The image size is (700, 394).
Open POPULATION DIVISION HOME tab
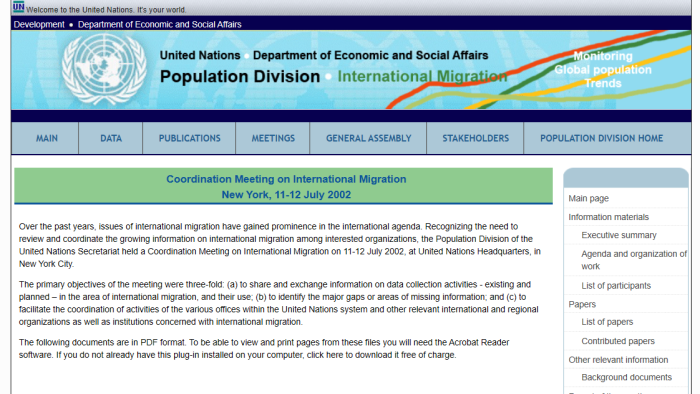click(601, 138)
